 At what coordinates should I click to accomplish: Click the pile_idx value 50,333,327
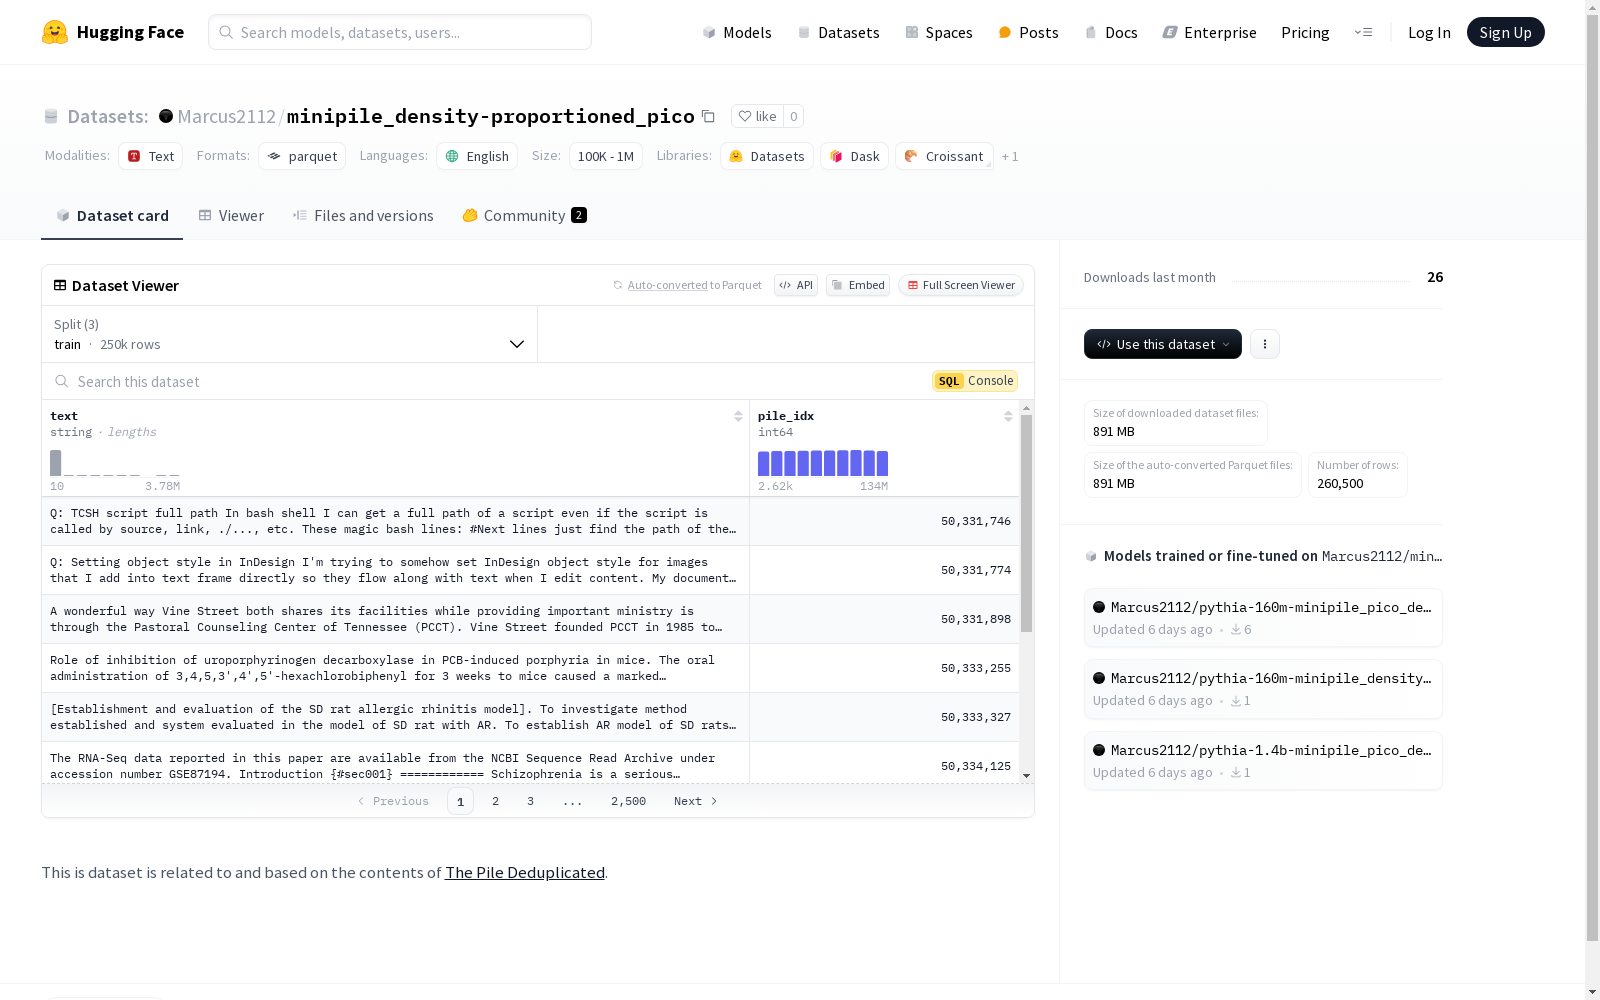point(976,717)
